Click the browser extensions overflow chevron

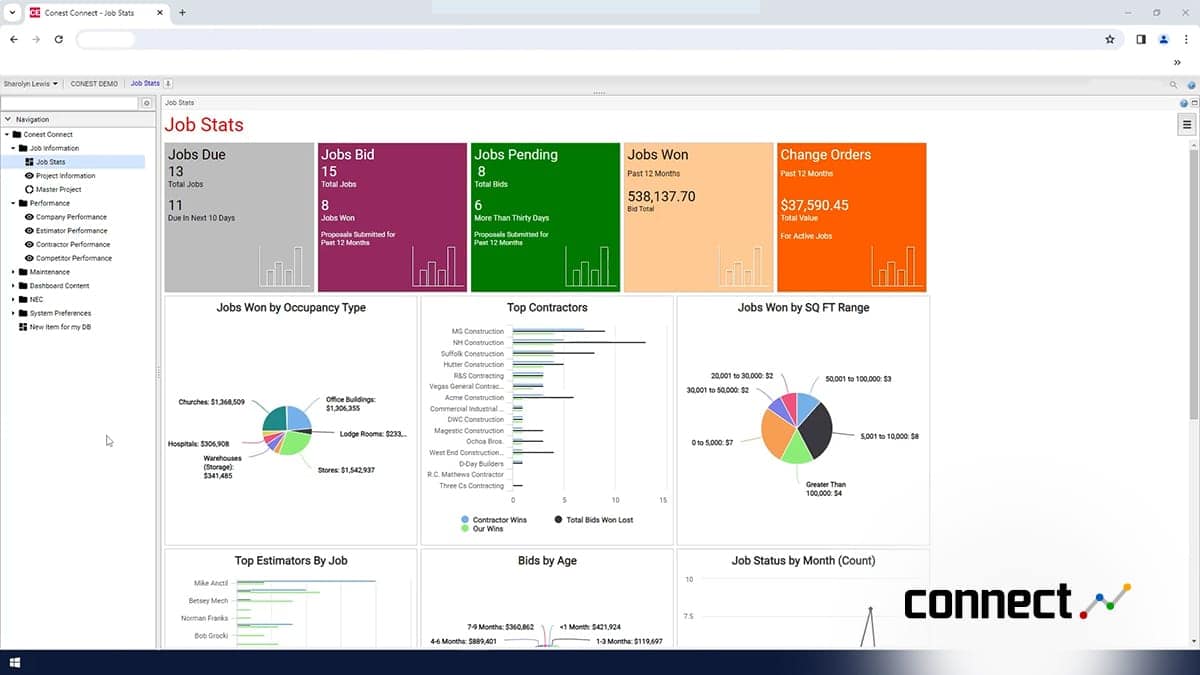point(1177,62)
